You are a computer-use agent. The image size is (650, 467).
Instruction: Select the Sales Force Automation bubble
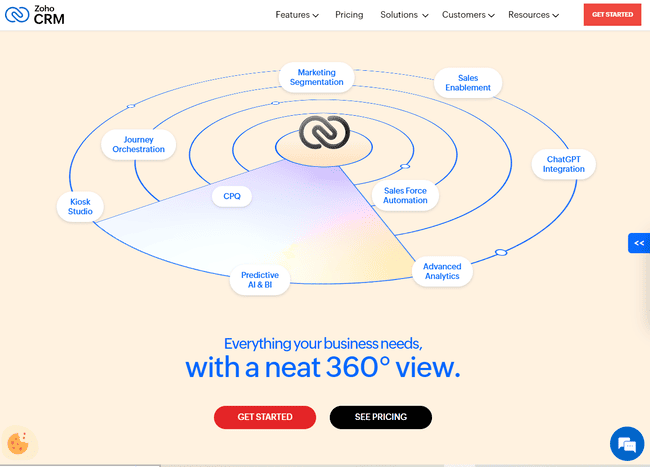point(405,196)
